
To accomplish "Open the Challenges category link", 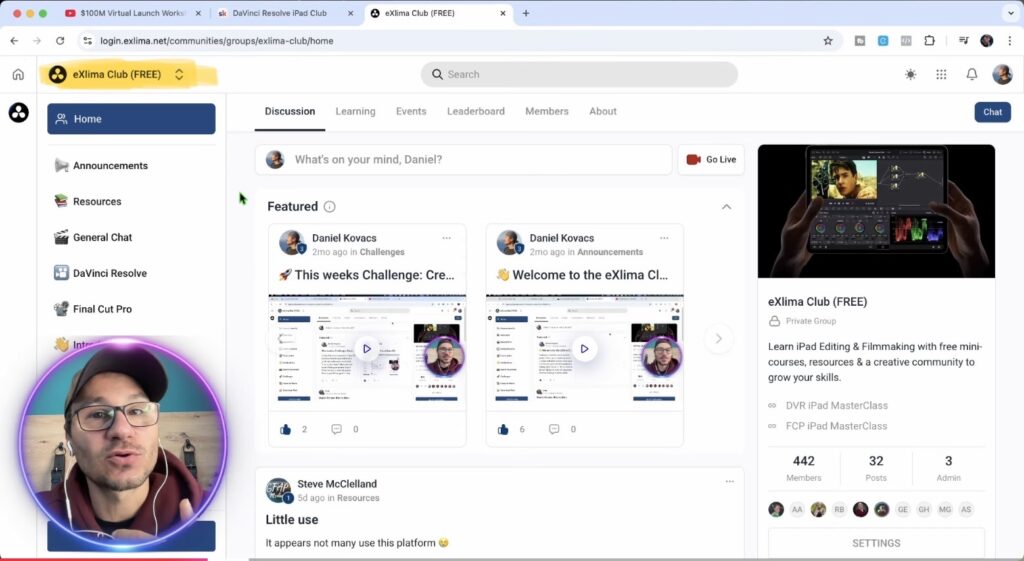I will [x=382, y=252].
